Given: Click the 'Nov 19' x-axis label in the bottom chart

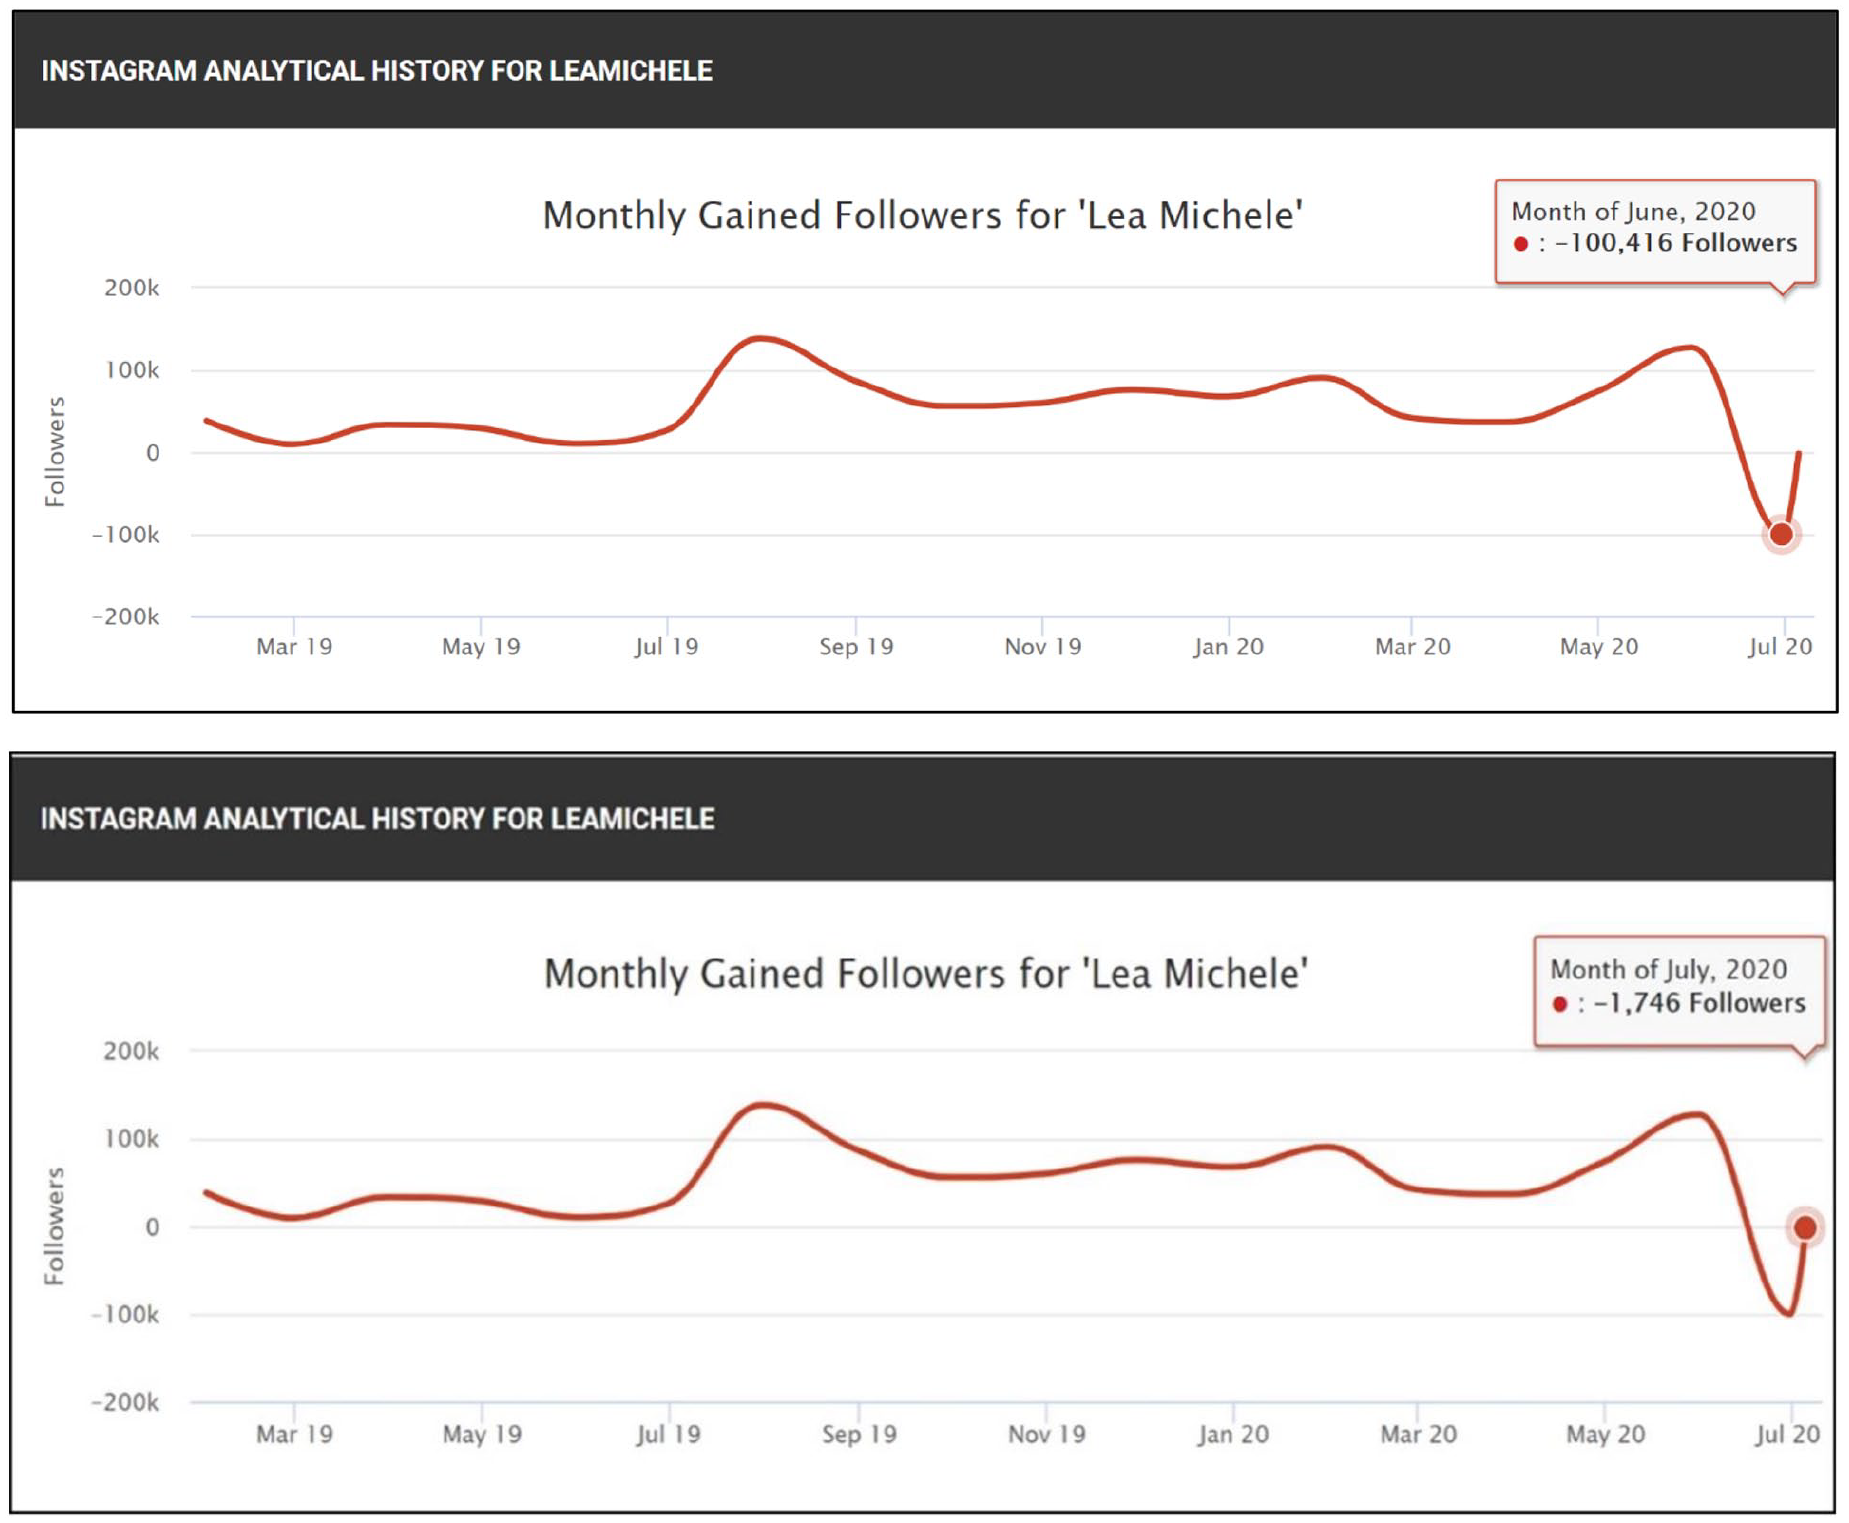Looking at the screenshot, I should pyautogui.click(x=1046, y=1435).
